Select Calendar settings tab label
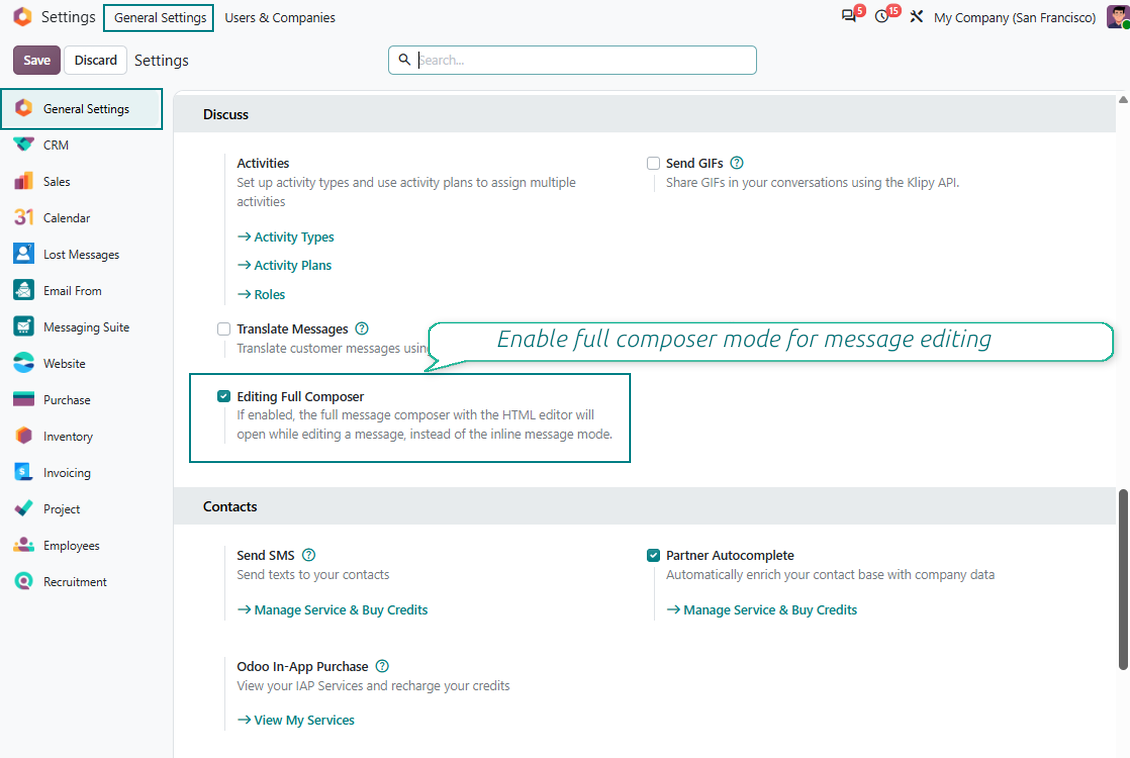Screen dimensions: 1130x758 (x=66, y=218)
